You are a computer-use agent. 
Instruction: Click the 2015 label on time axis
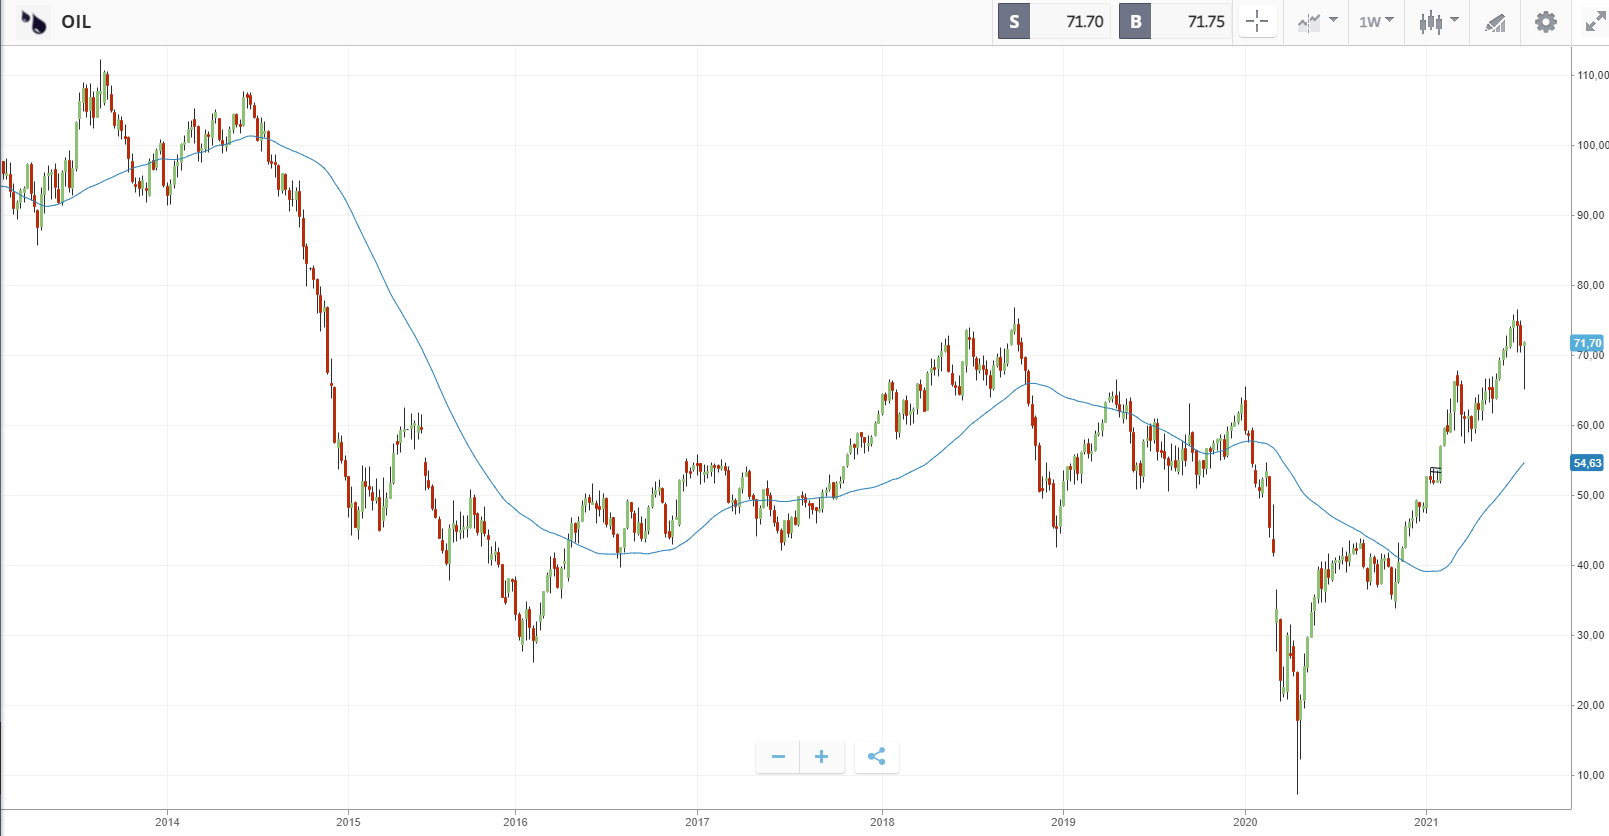(x=348, y=822)
